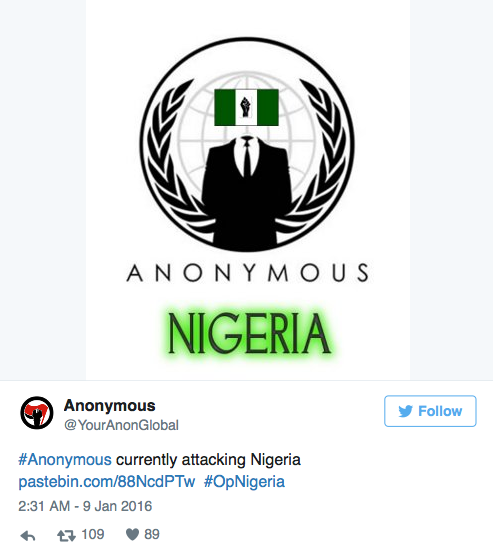Click the @YourAnonGlobal handle
Screen dimensions: 493x557
pyautogui.click(x=121, y=425)
